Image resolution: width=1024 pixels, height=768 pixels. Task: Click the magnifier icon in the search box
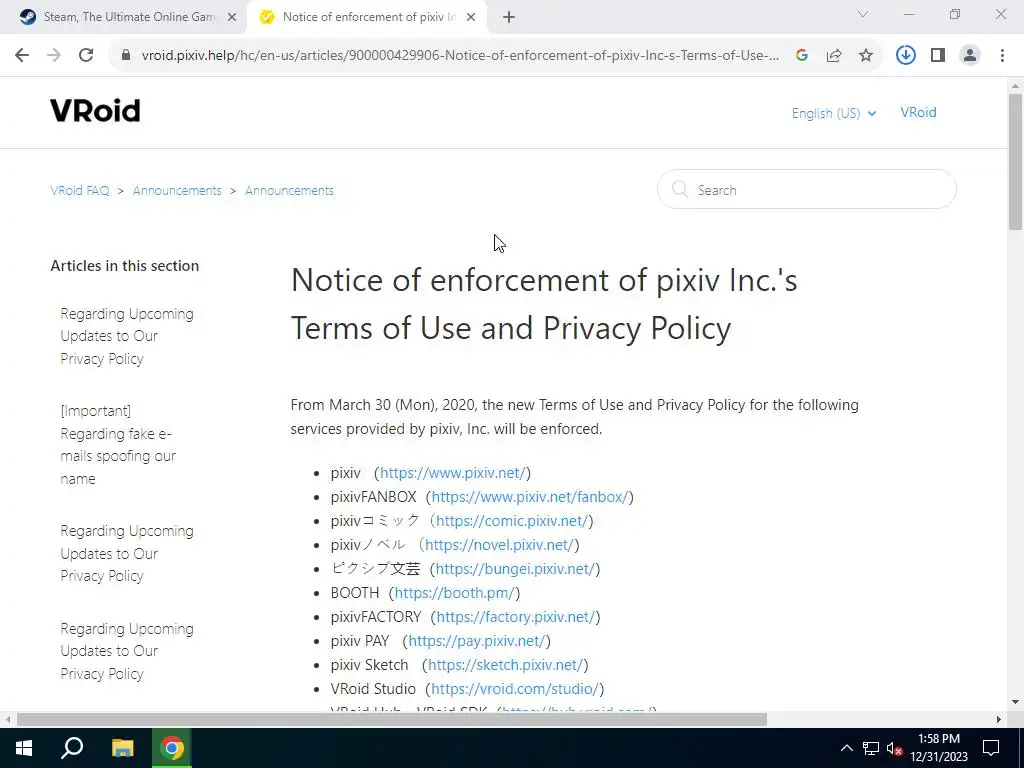coord(680,189)
